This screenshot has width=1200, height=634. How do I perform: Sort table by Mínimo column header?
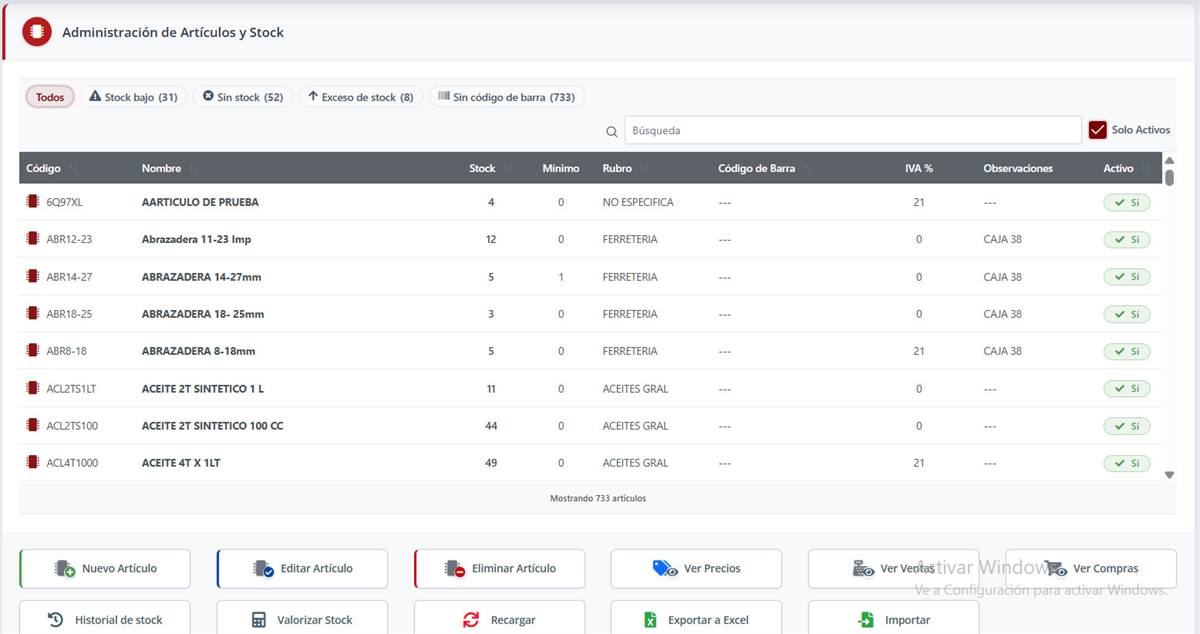pos(561,168)
